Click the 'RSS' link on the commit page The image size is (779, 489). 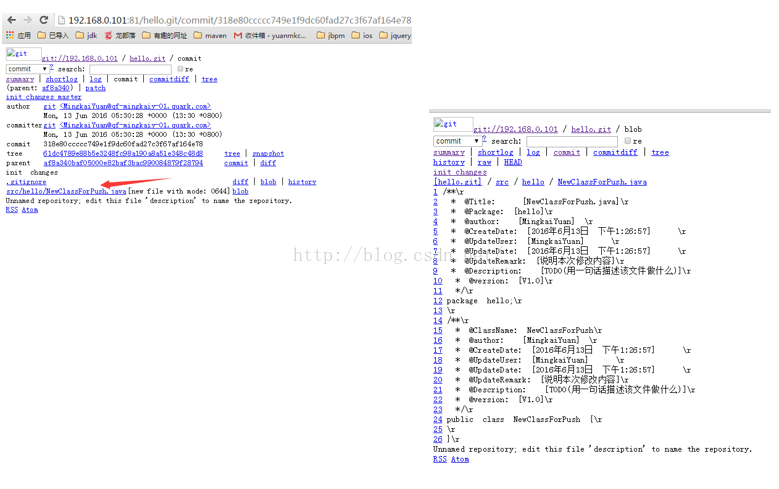pyautogui.click(x=12, y=210)
